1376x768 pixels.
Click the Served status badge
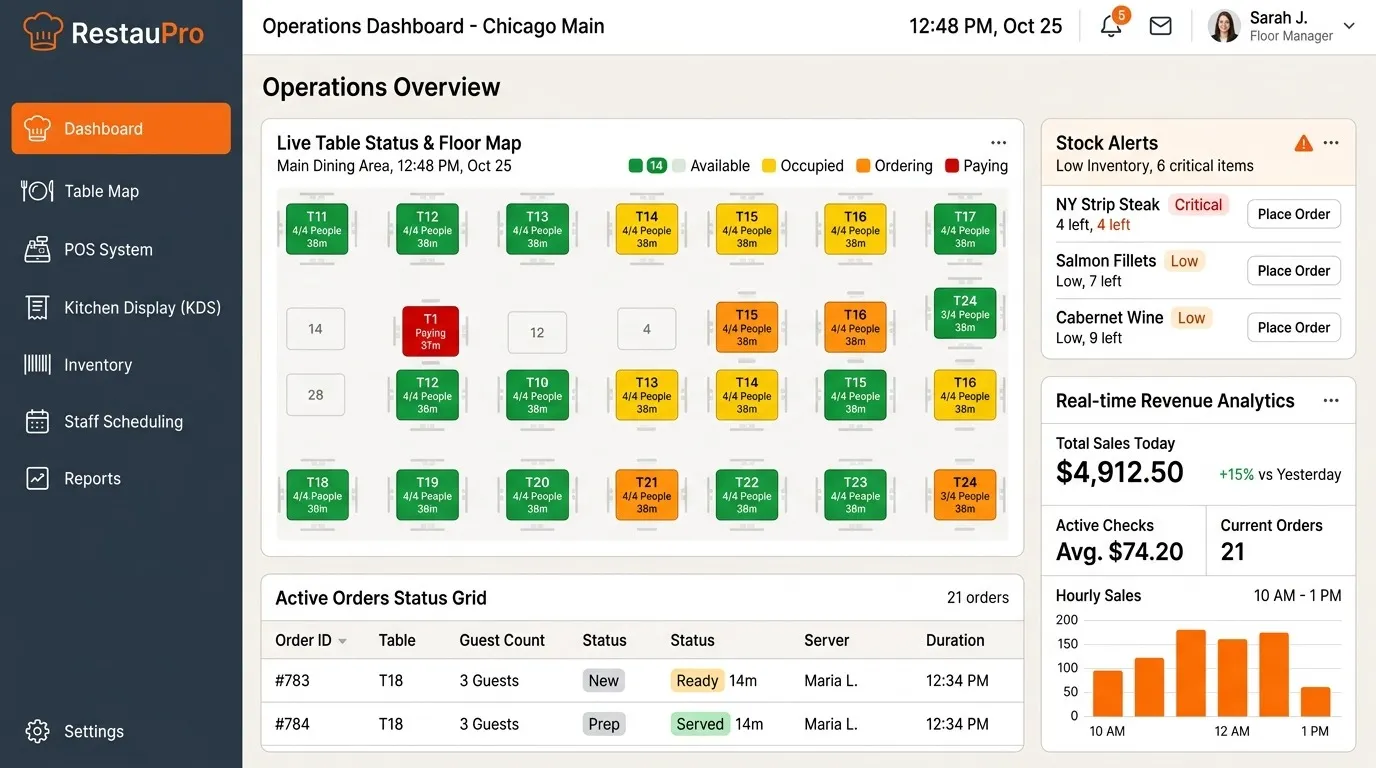click(700, 724)
